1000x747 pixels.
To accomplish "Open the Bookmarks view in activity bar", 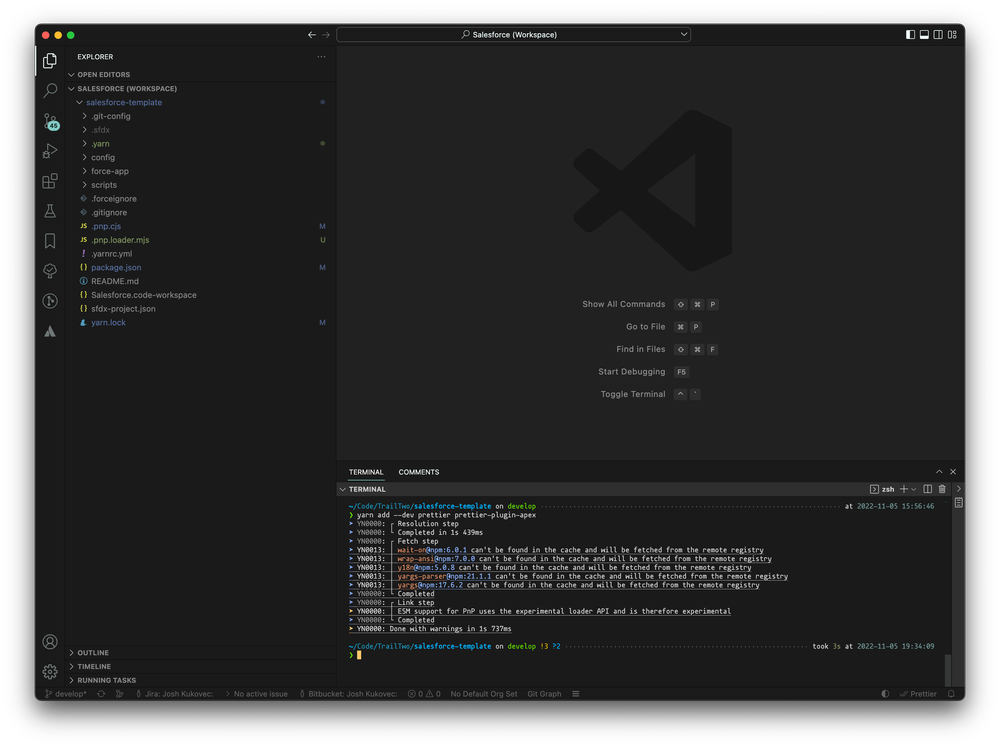I will tap(50, 241).
